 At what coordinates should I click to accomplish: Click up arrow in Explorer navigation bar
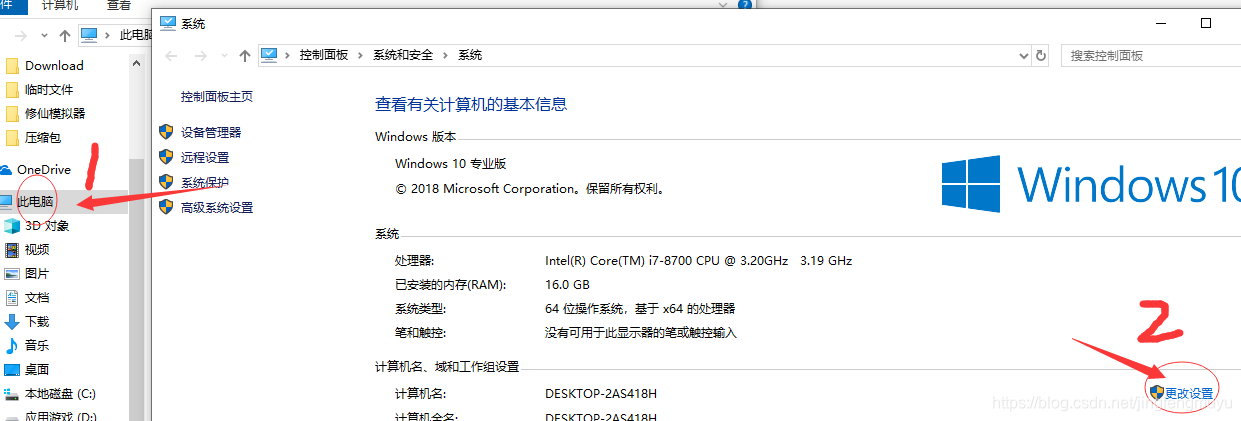pyautogui.click(x=64, y=35)
